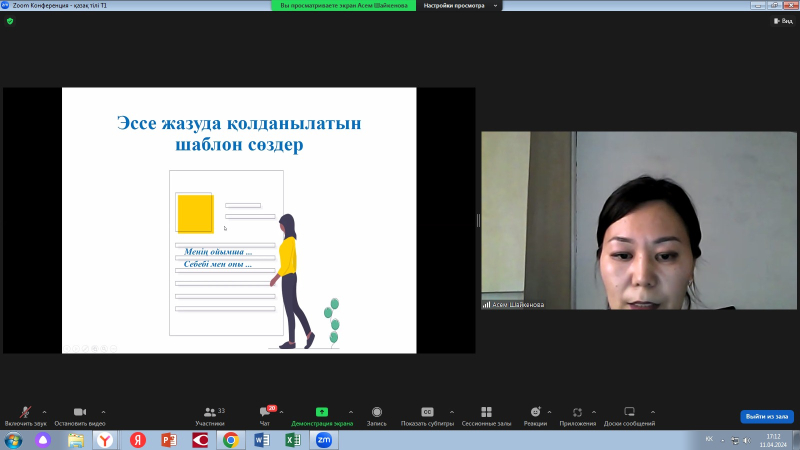Open the Приложения apps panel
Screen dimensions: 800x450
point(577,414)
